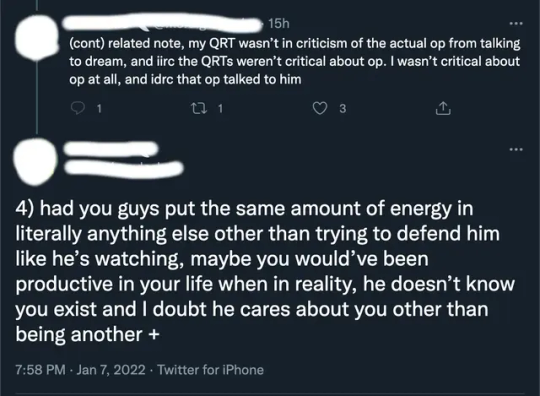Open profile picture of main tweet author
Viewport: 540px width, 396px height.
[x=35, y=162]
